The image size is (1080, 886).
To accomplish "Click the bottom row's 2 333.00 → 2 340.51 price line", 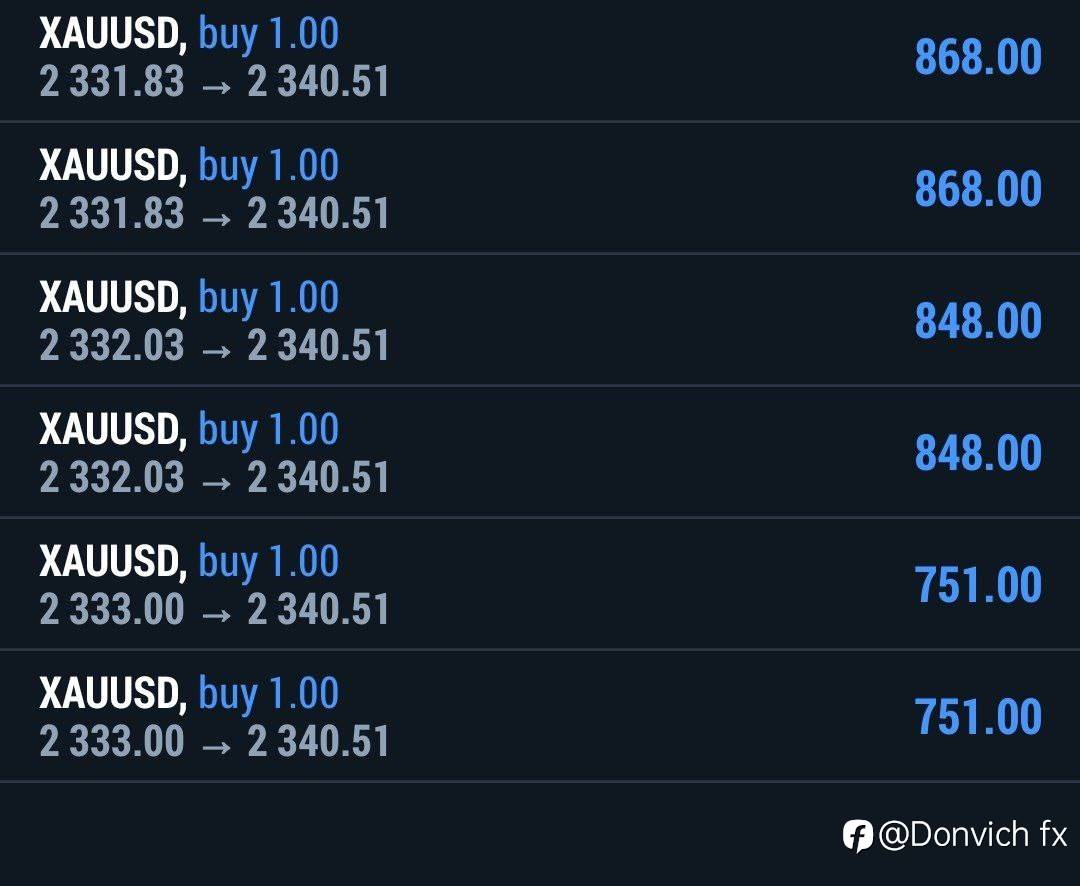I will coord(213,742).
